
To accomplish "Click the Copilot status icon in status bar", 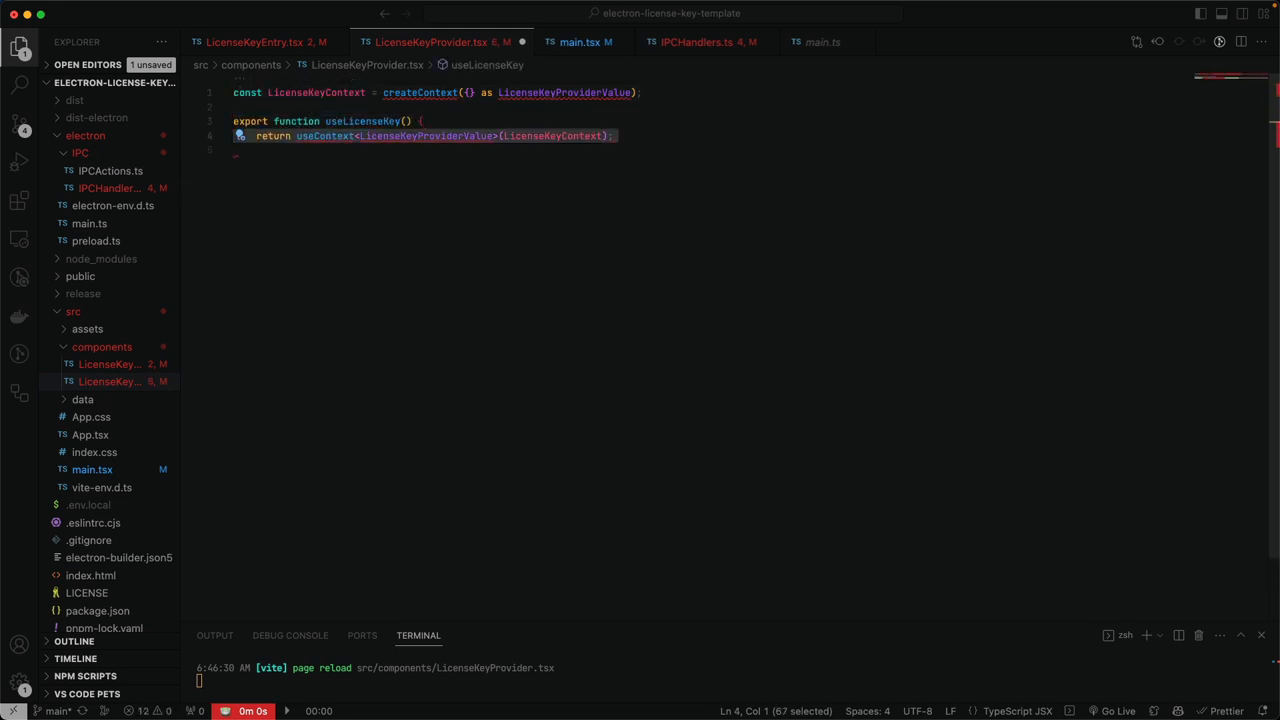I will 1178,711.
